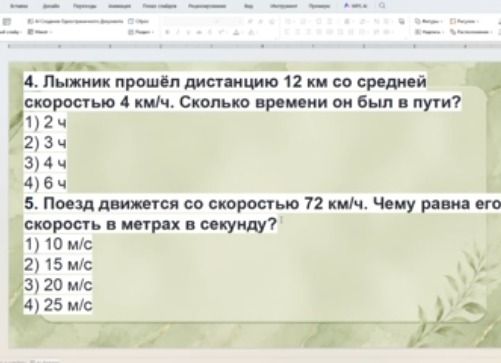Switch to the Переходы tab
This screenshot has width=501, height=363.
[85, 6]
